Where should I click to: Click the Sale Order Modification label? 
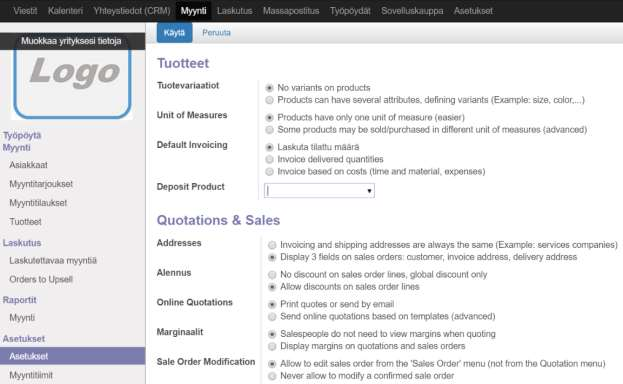click(206, 362)
